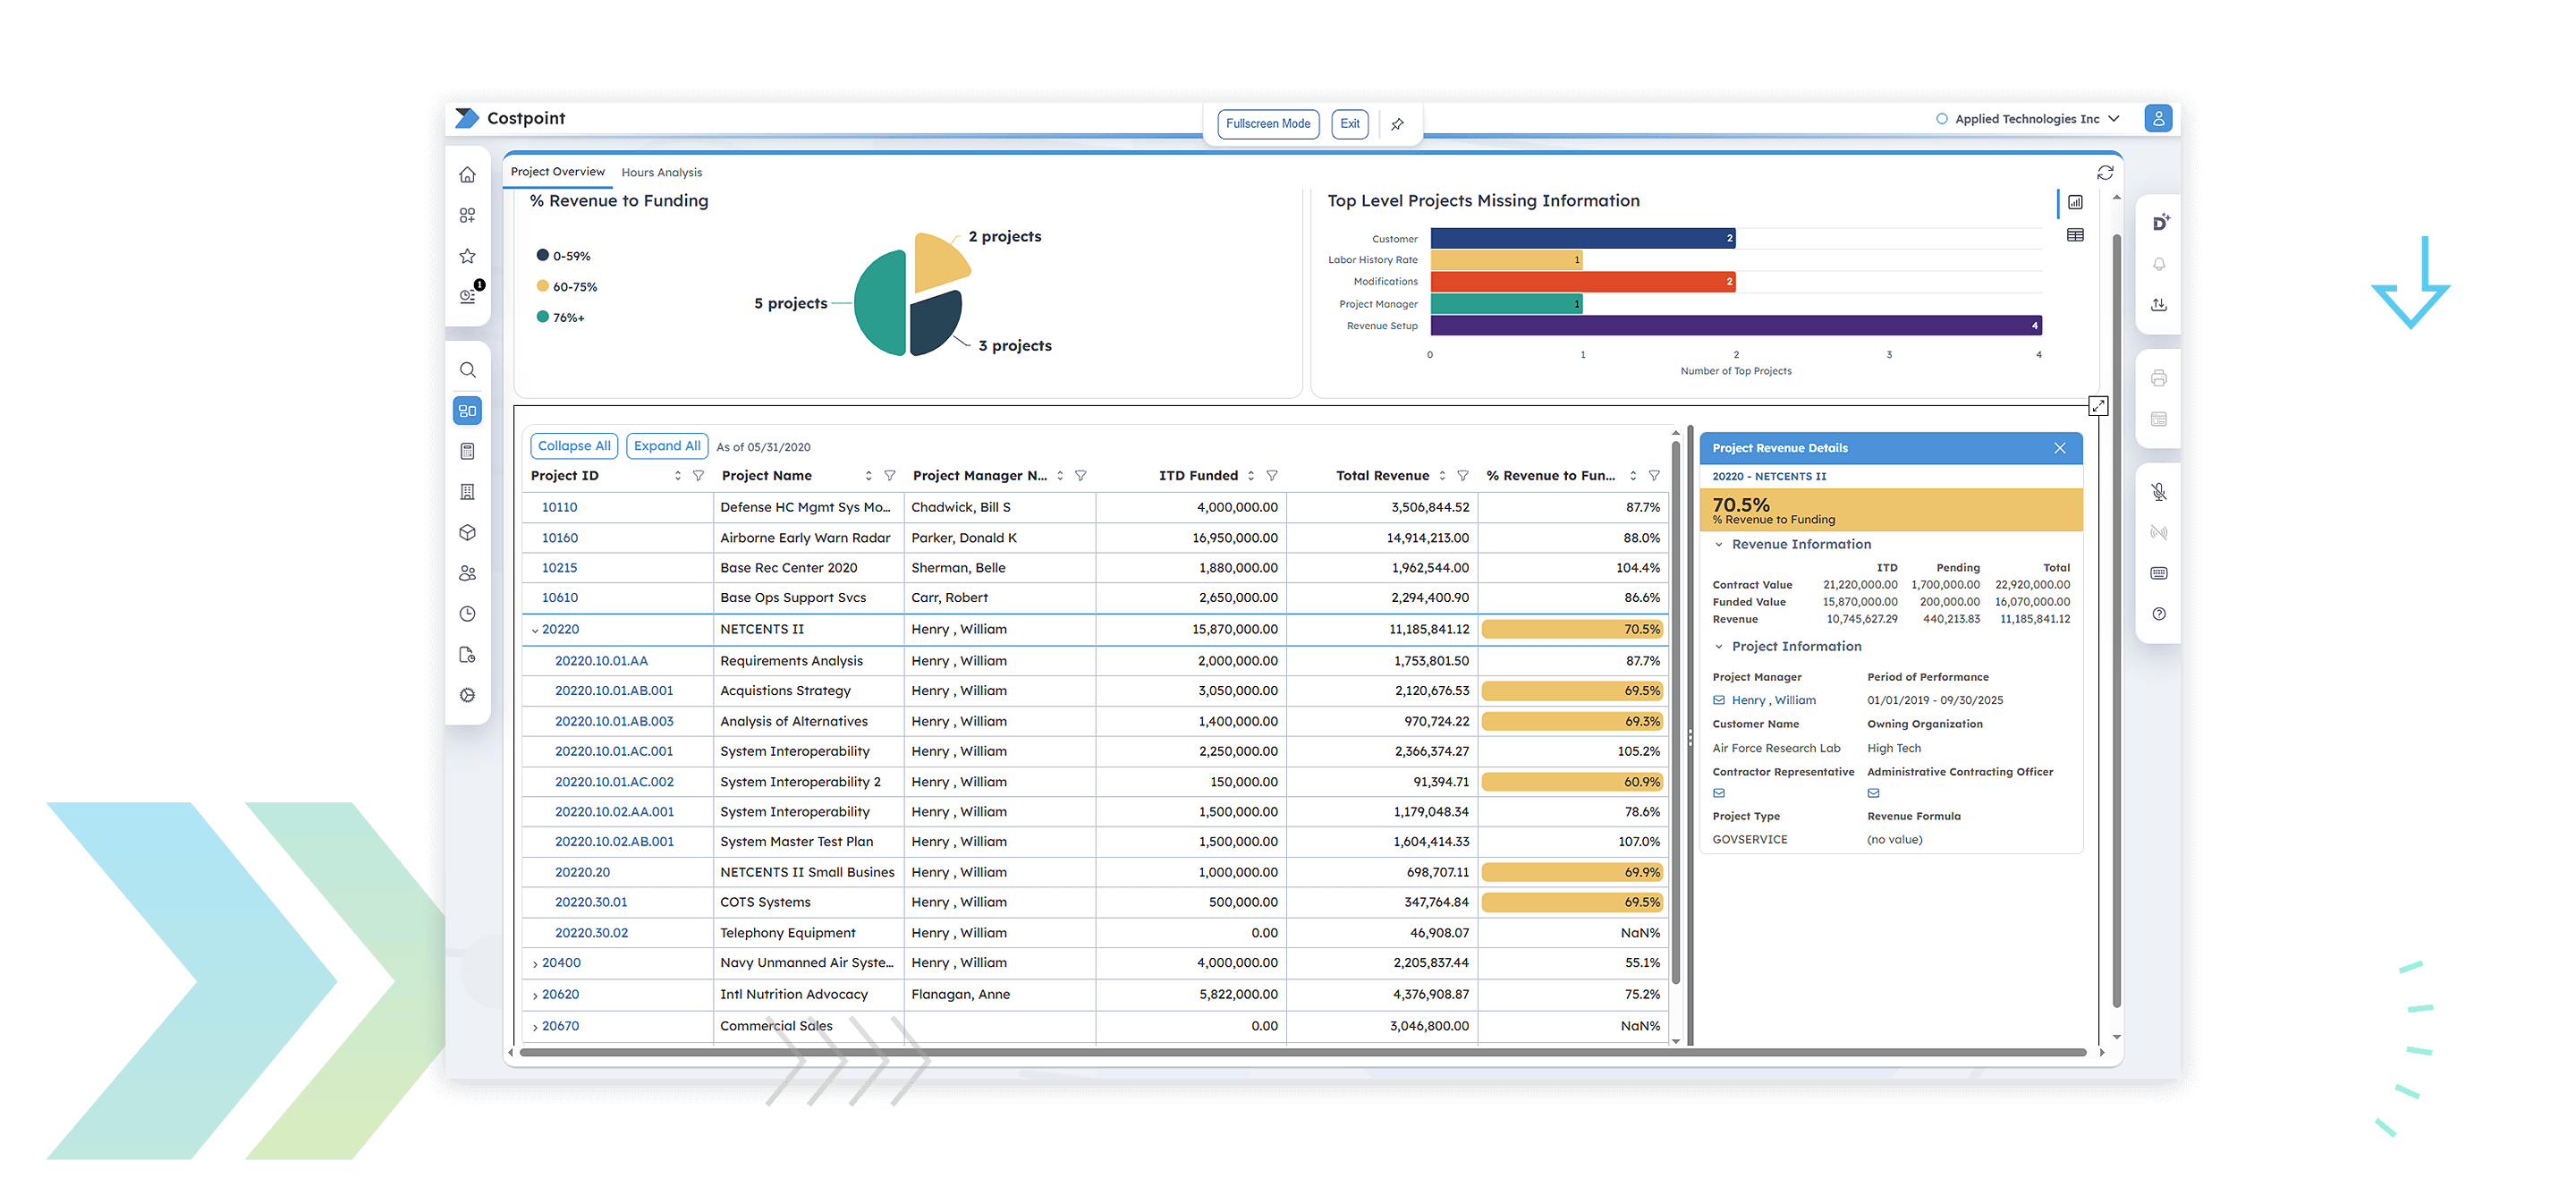Open the people icon in sidebar
Screen dimensions: 2576x1195
pyautogui.click(x=467, y=573)
